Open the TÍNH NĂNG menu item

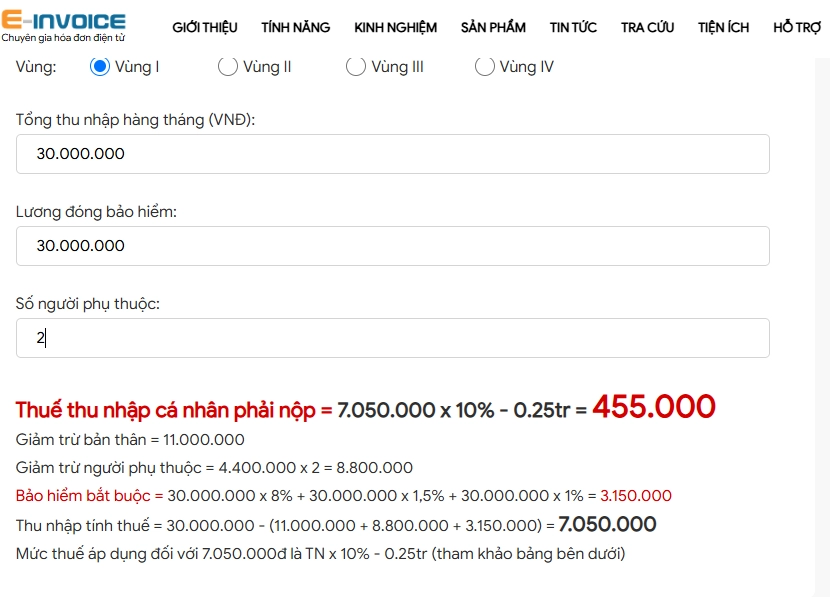click(x=295, y=28)
